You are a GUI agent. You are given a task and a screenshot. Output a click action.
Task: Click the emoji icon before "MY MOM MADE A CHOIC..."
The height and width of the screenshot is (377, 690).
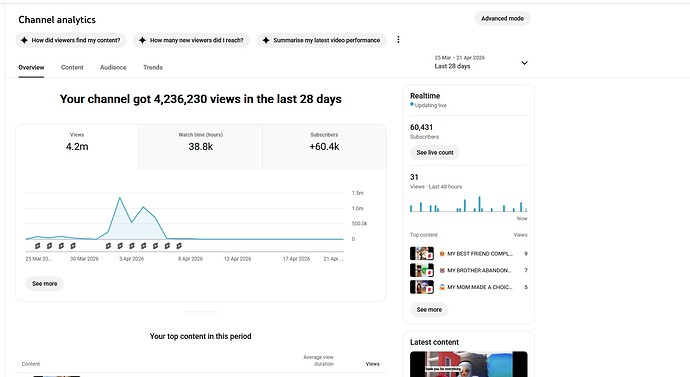[x=442, y=287]
